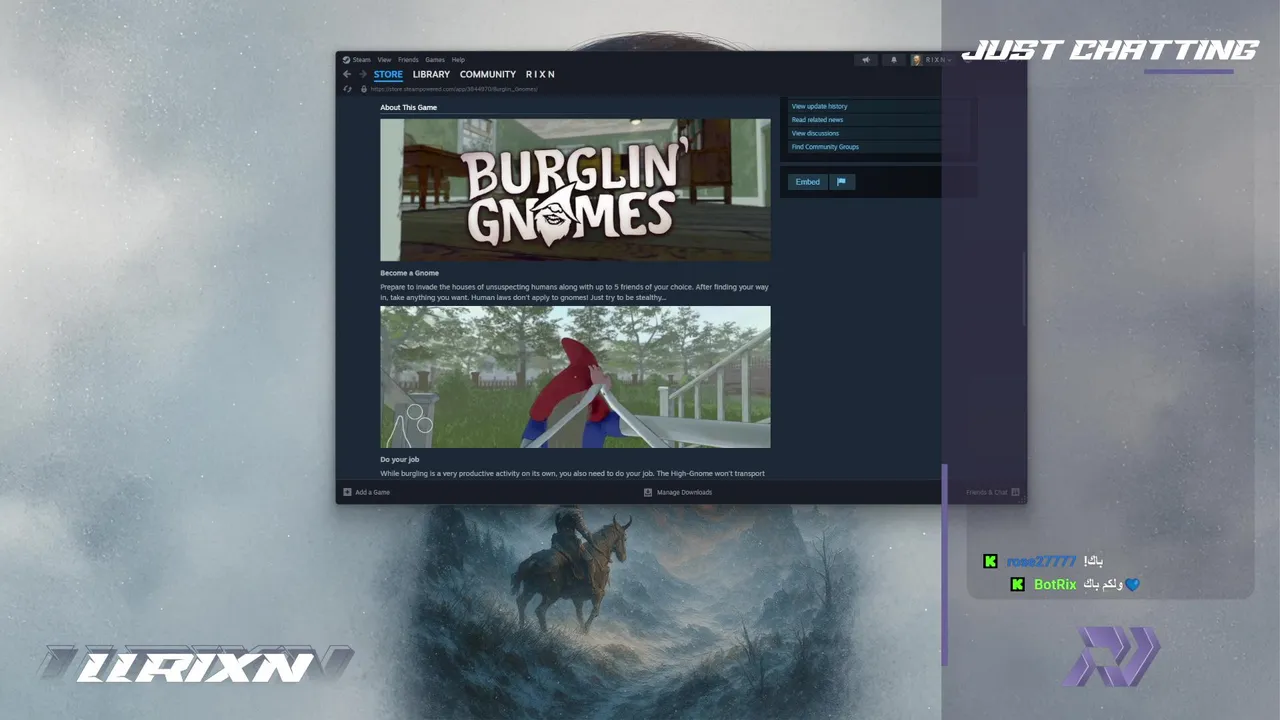Open Friends & Chat
Image resolution: width=1280 pixels, height=720 pixels.
(x=987, y=492)
